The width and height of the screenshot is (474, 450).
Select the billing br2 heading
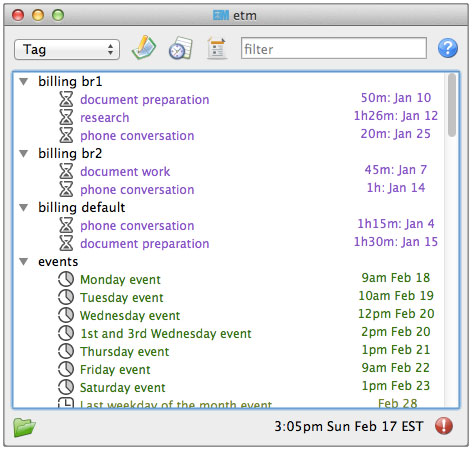point(70,154)
